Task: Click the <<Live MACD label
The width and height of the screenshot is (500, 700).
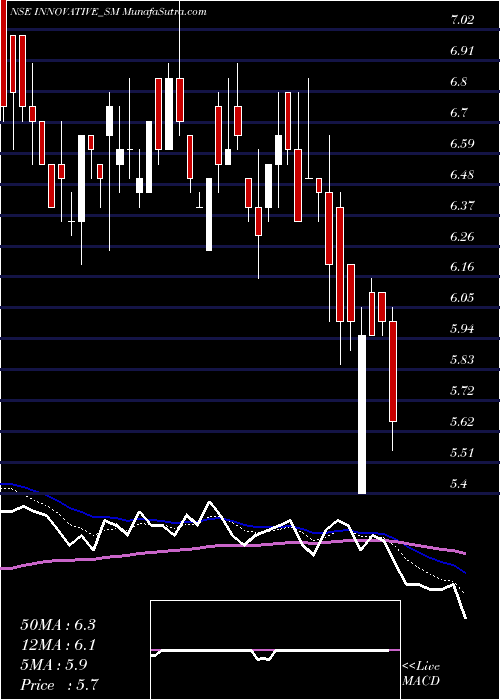Action: point(421,674)
